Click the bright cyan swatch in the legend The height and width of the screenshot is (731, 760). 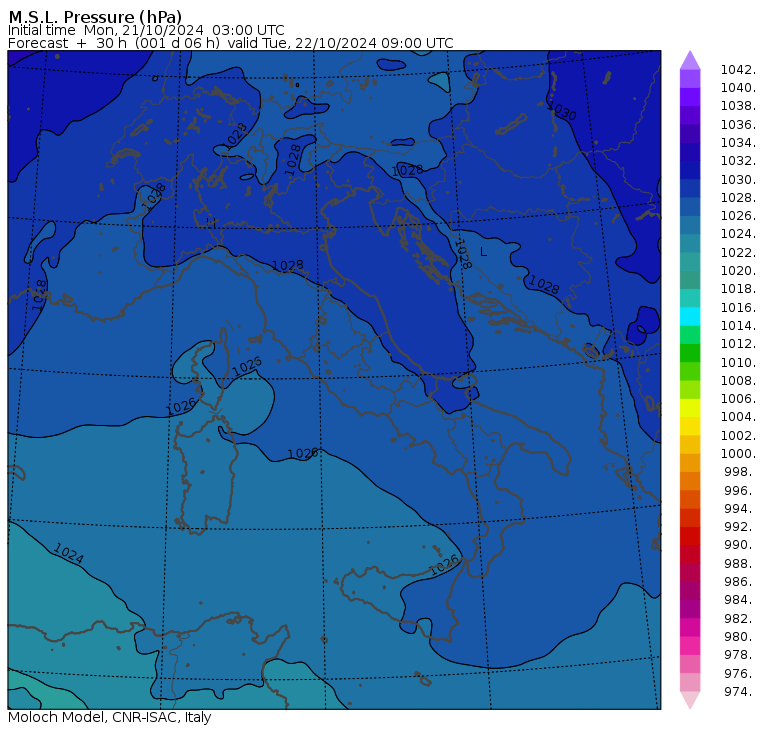(x=690, y=317)
